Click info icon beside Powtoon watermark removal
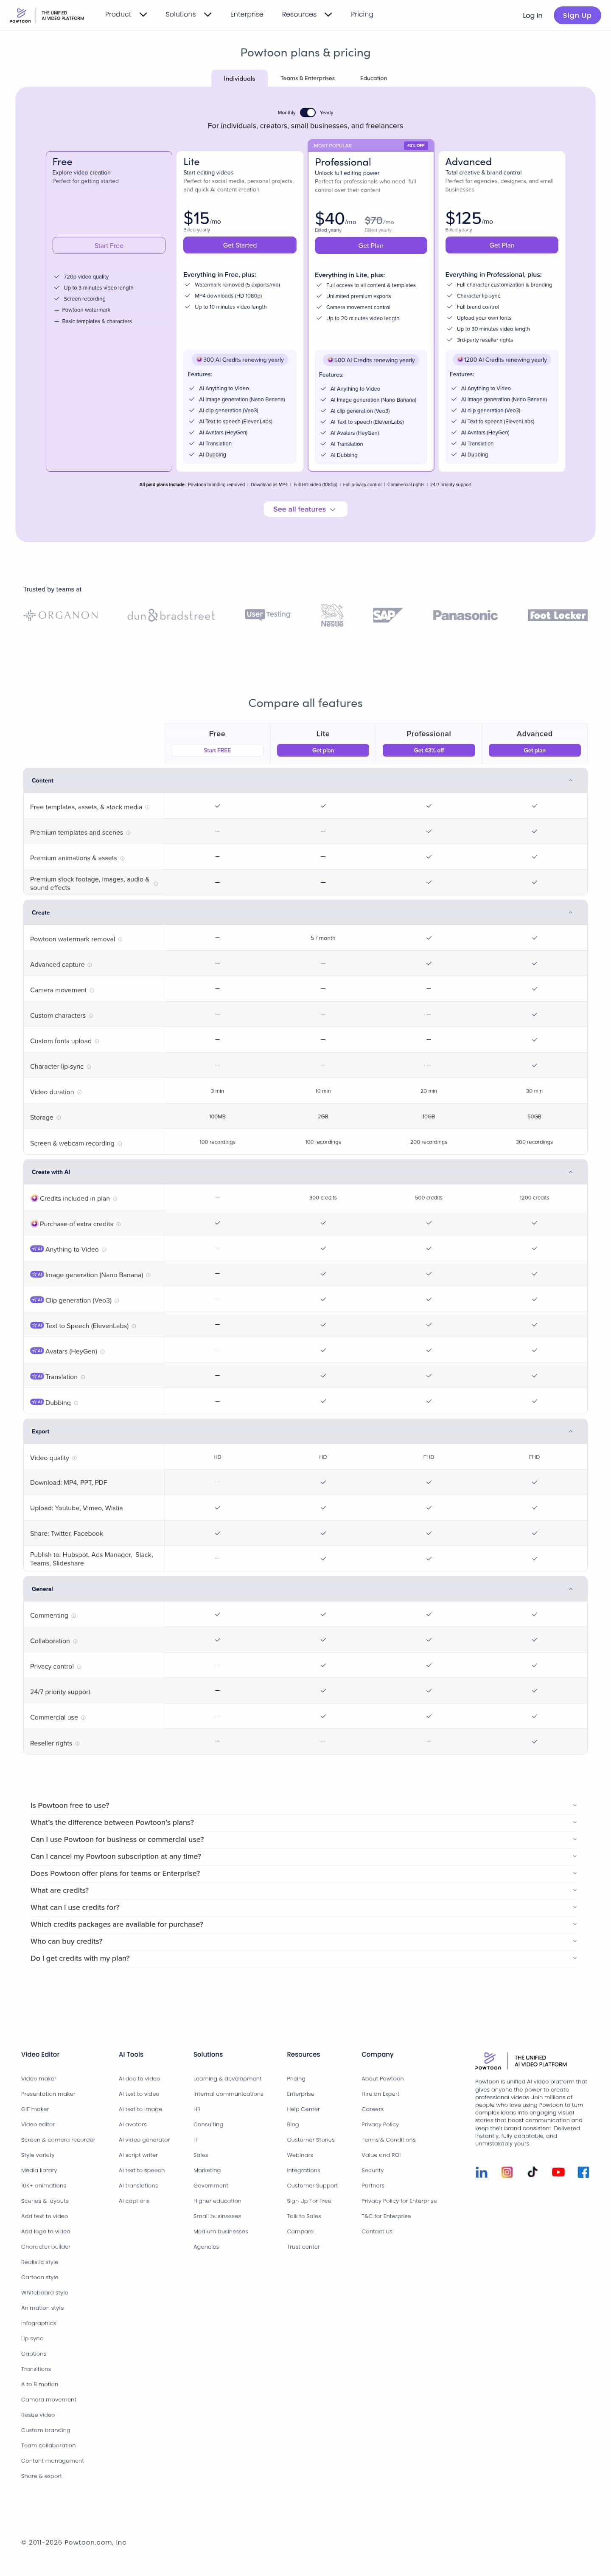This screenshot has width=611, height=2576. (121, 939)
